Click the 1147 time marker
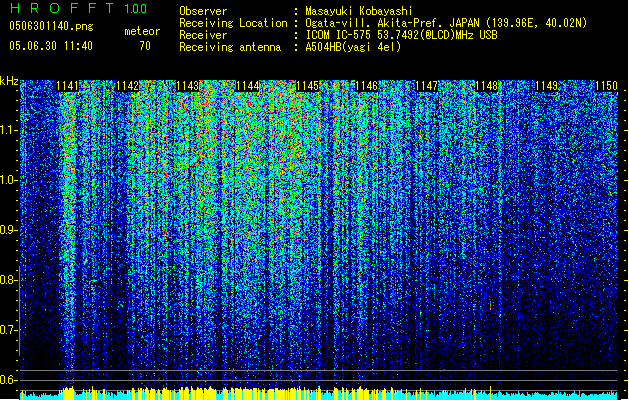This screenshot has height=400, width=629. (426, 86)
